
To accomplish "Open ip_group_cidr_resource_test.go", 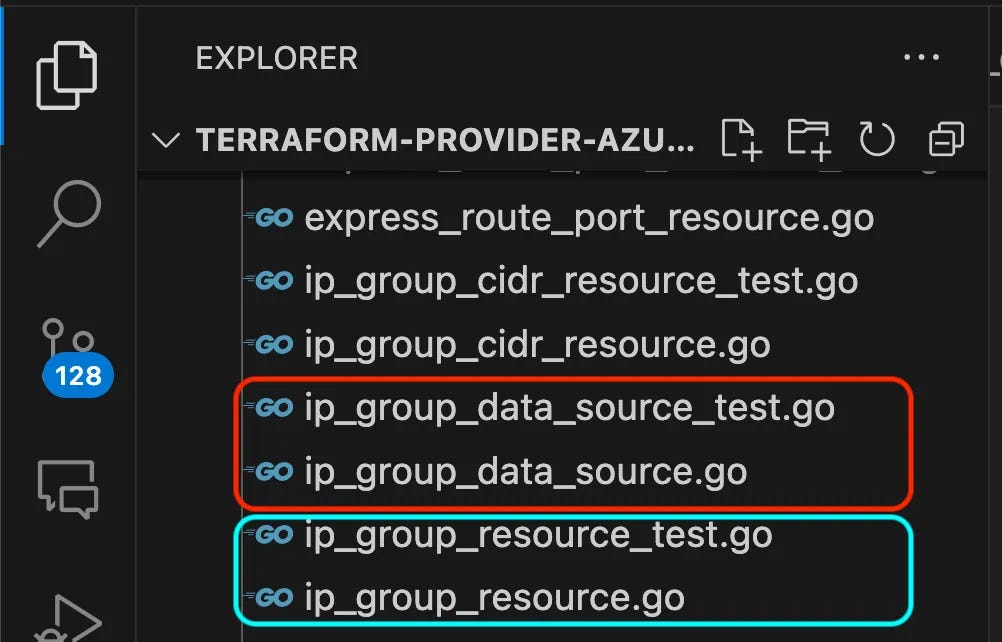I will (x=582, y=281).
